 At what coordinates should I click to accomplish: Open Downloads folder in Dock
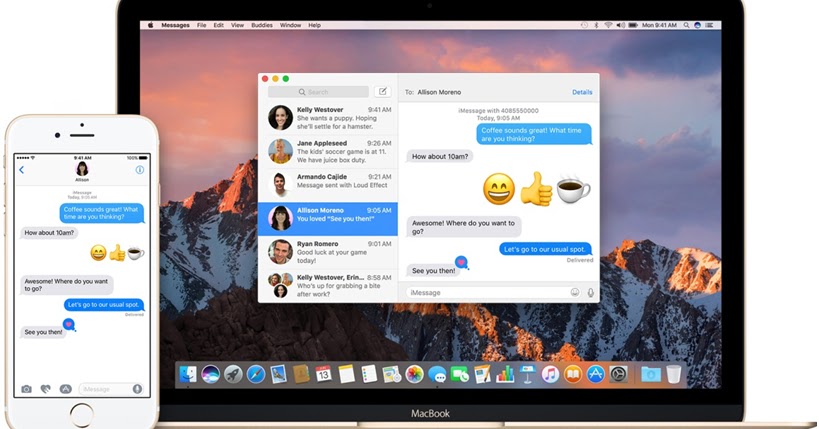(x=651, y=374)
